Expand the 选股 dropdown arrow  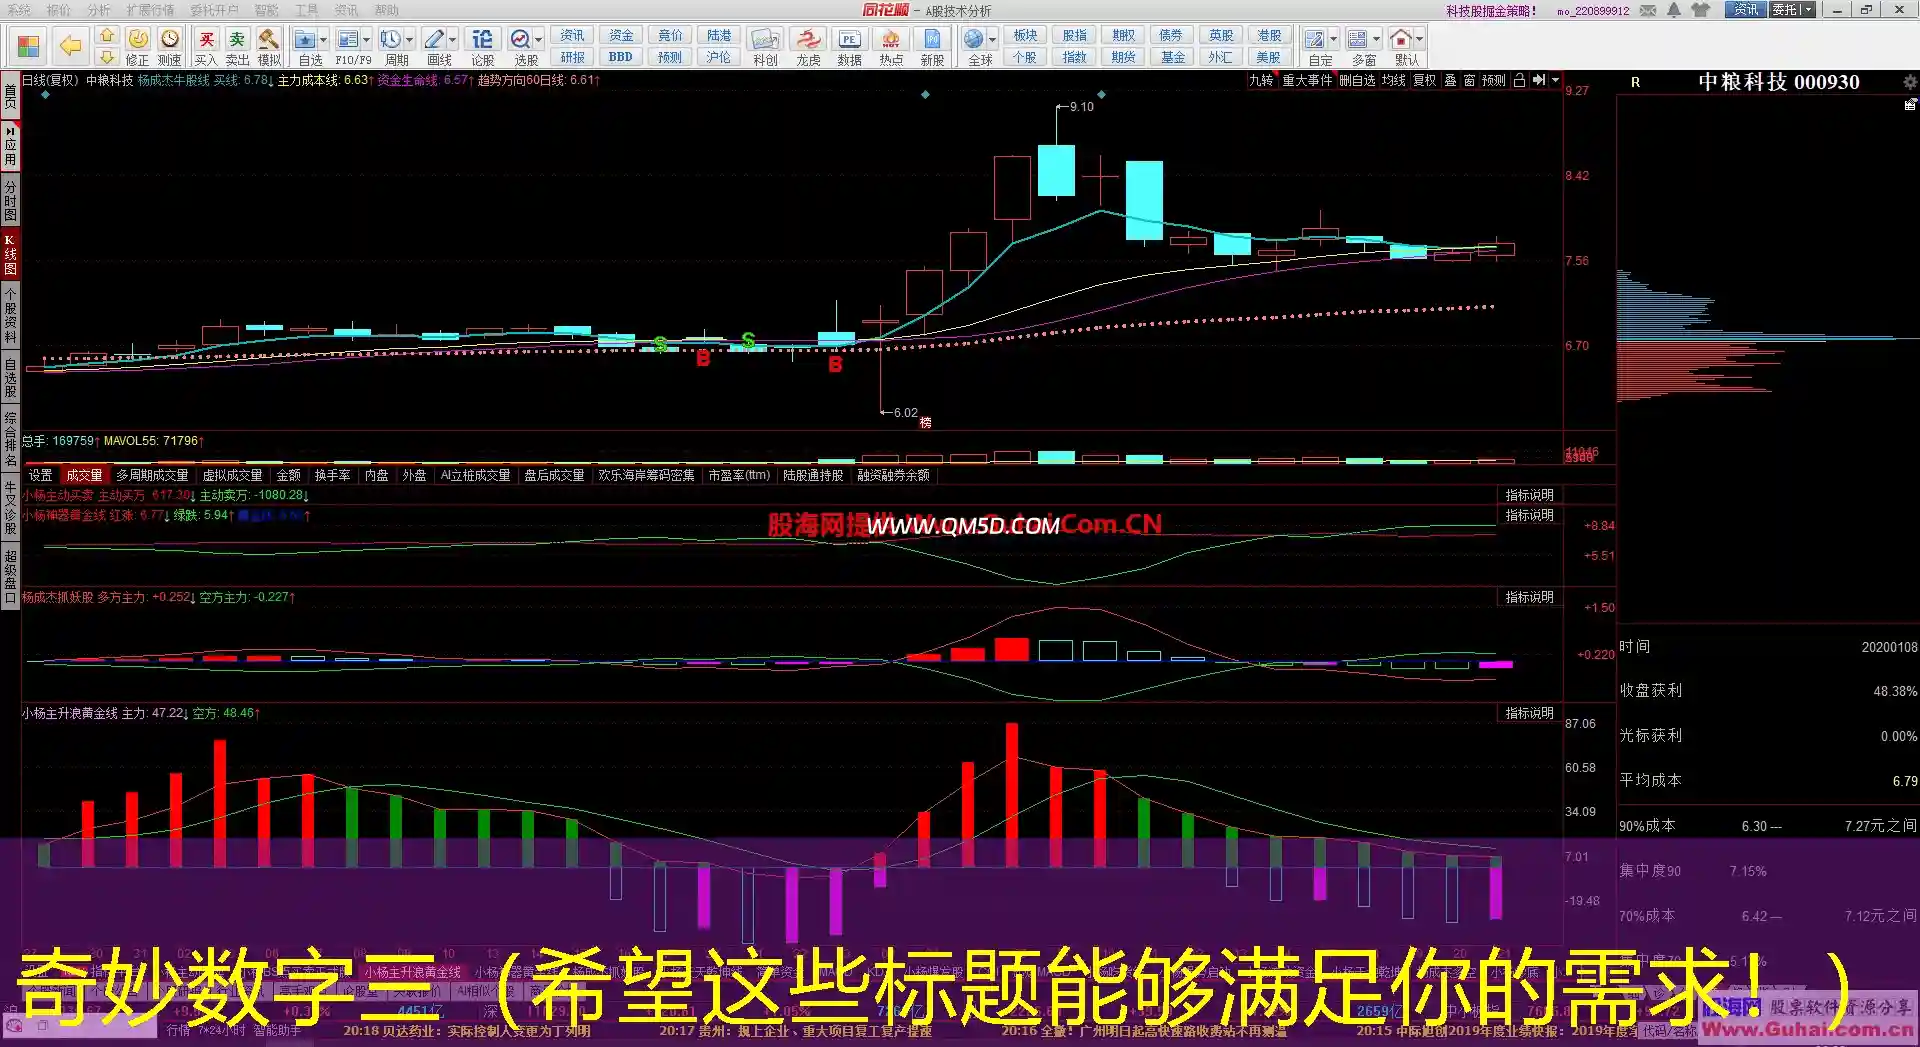point(538,40)
